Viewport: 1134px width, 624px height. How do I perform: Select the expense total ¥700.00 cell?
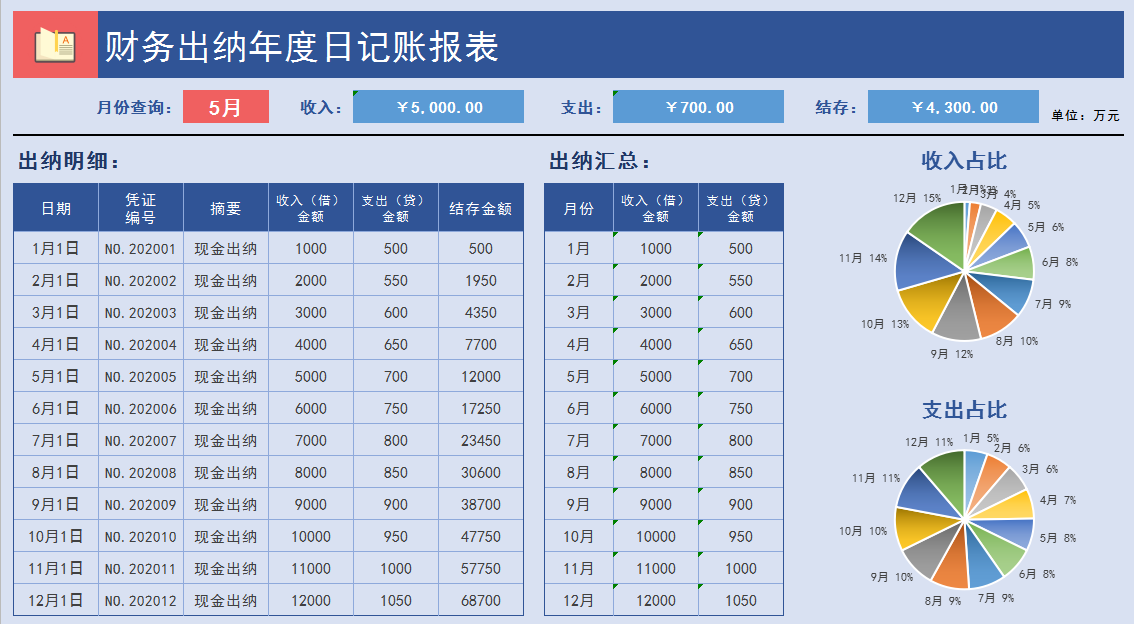point(698,107)
